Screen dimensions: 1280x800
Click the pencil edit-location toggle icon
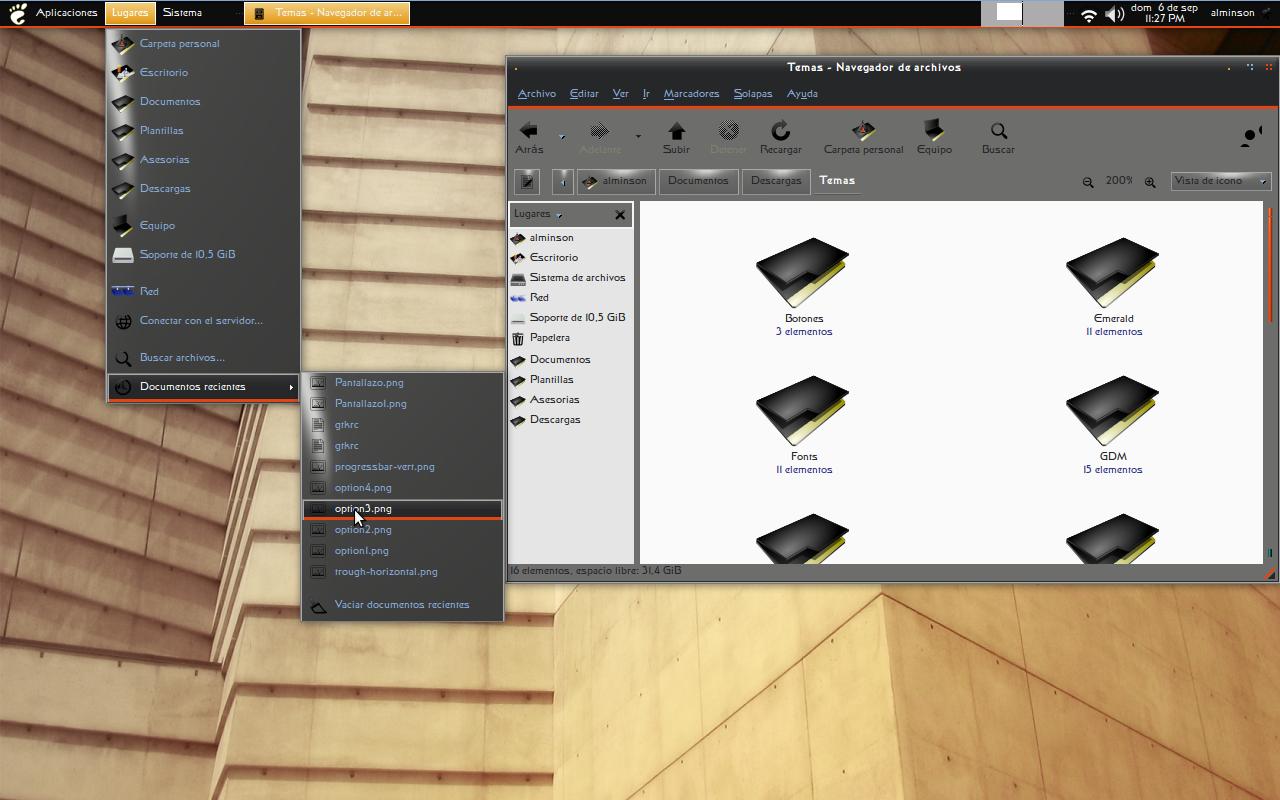point(527,181)
